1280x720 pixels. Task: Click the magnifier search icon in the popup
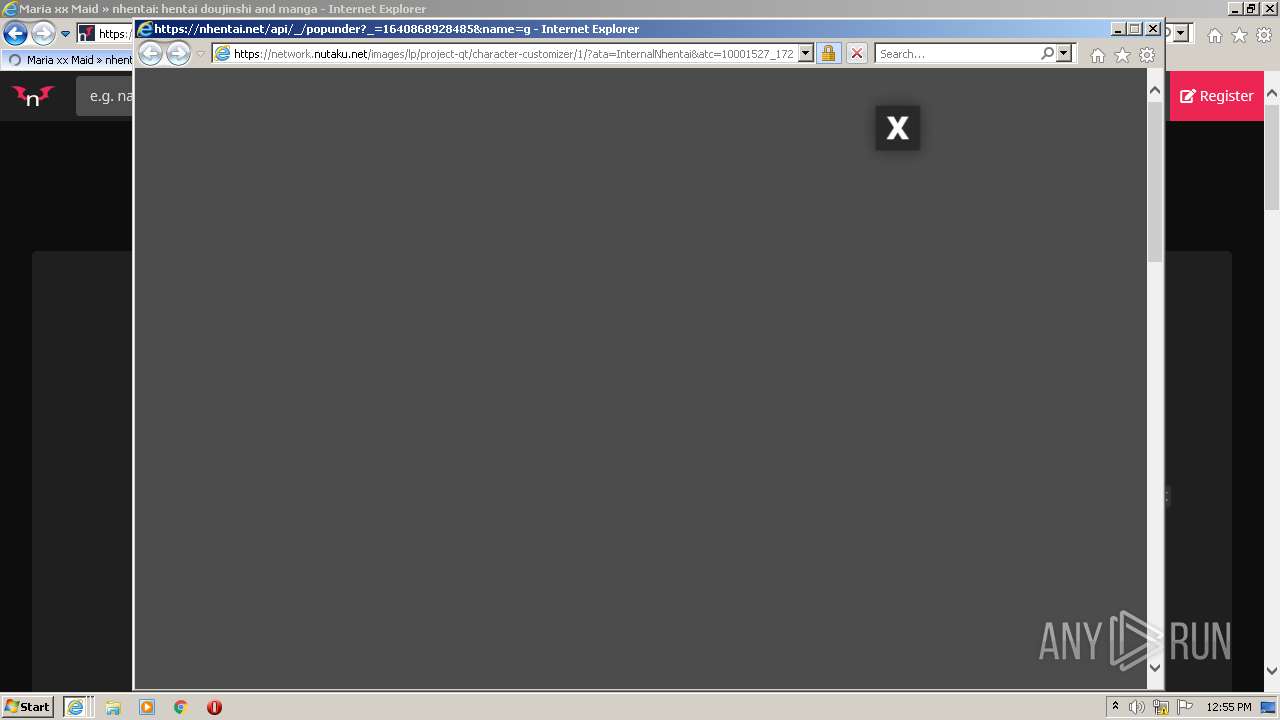click(x=1047, y=53)
